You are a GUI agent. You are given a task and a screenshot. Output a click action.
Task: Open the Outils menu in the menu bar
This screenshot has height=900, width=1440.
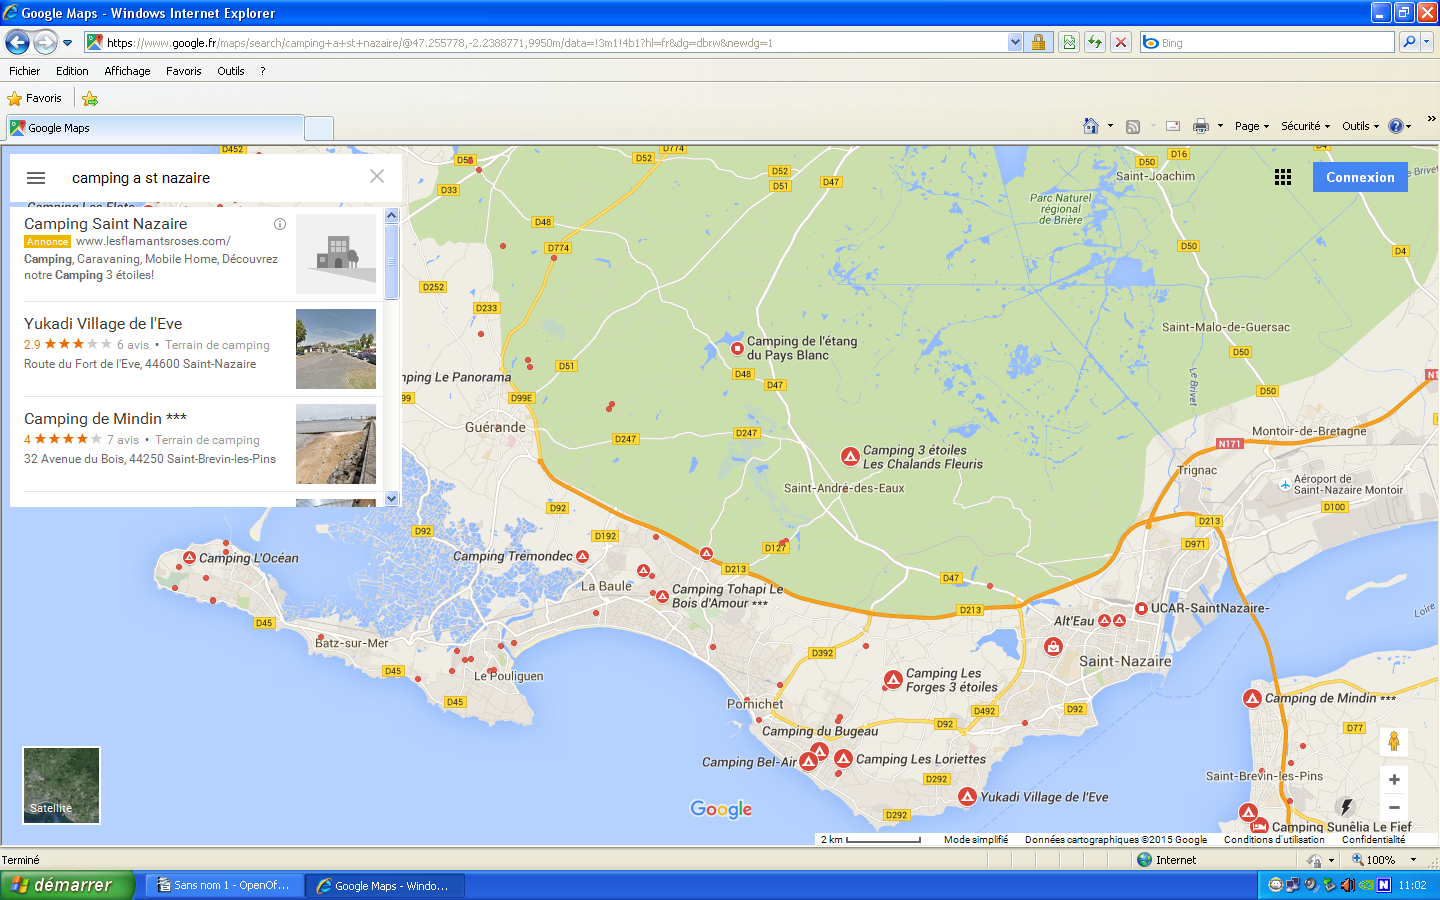pyautogui.click(x=231, y=71)
